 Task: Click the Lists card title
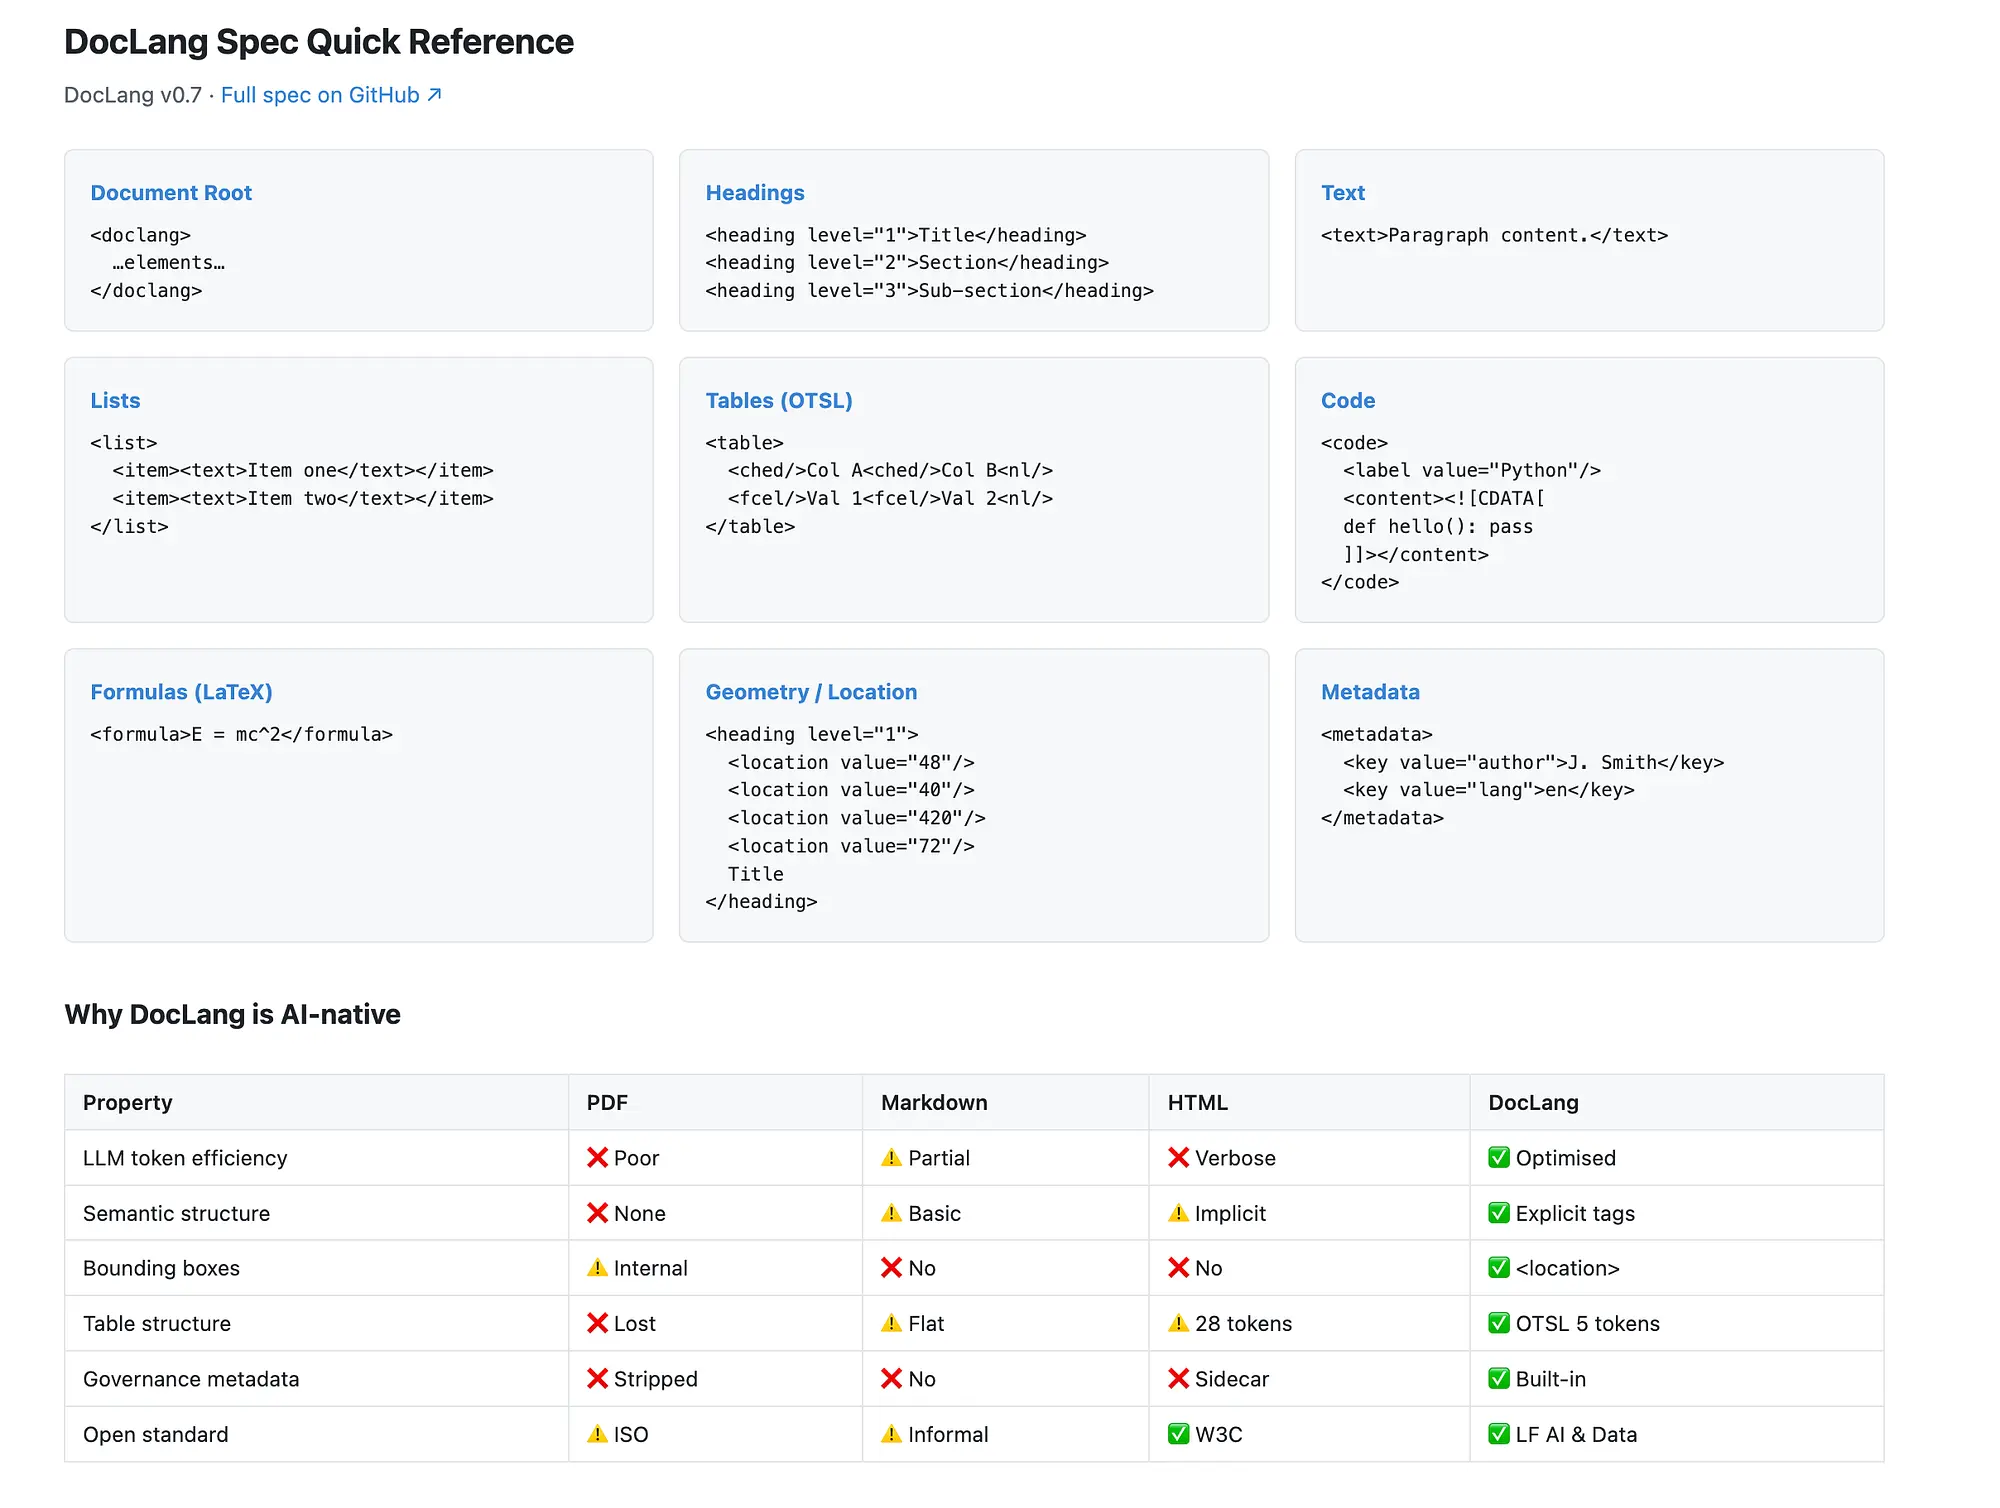[115, 401]
